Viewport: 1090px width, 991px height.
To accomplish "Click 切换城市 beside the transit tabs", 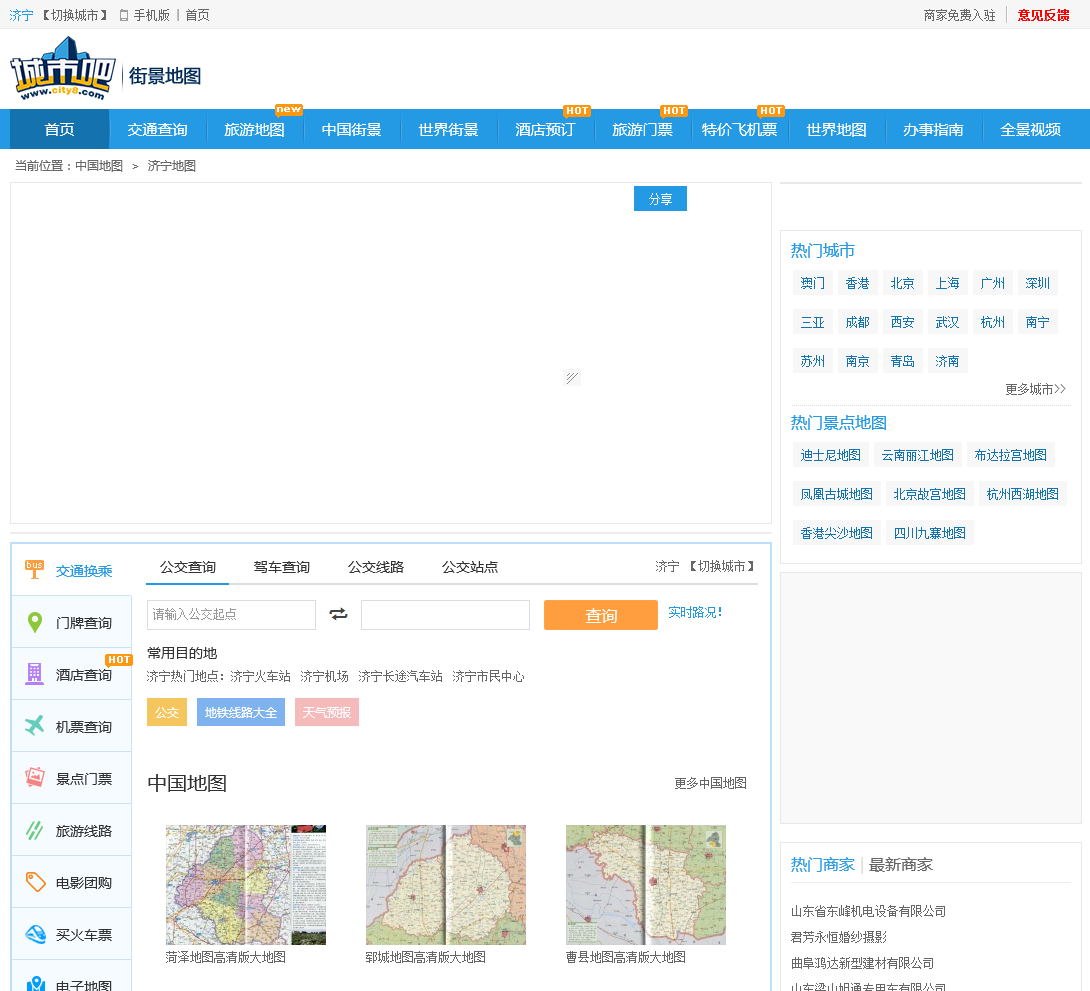I will [x=722, y=566].
